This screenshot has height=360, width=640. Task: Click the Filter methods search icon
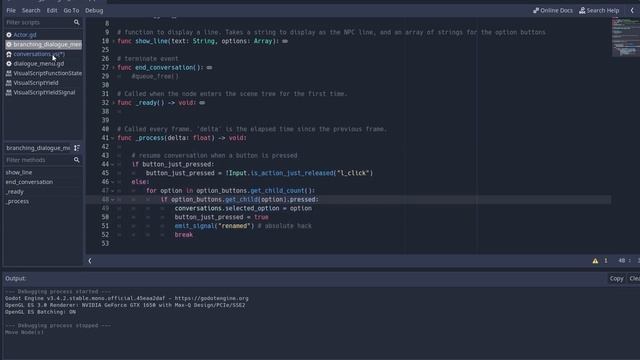pyautogui.click(x=76, y=160)
